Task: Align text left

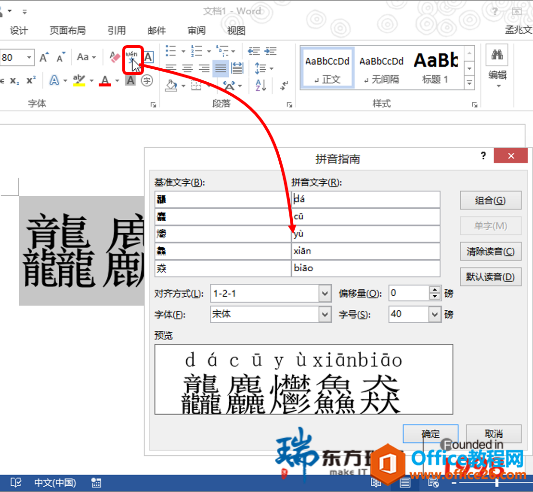Action: [x=171, y=68]
